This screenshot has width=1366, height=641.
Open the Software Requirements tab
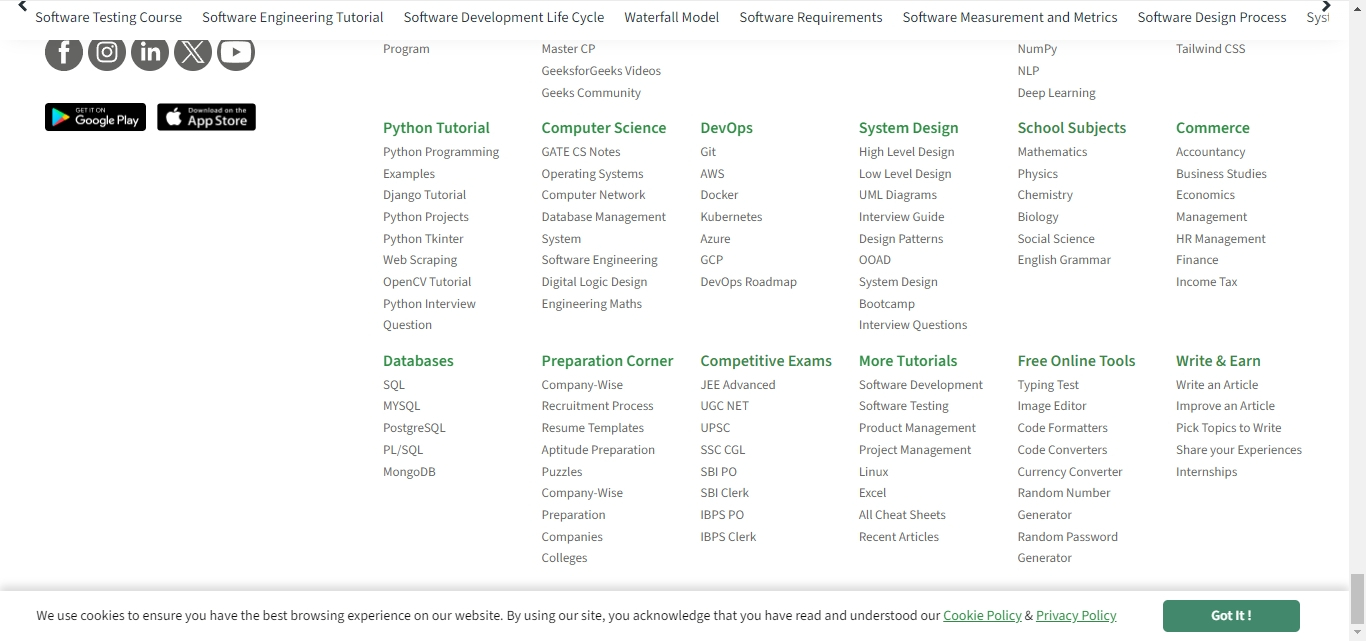[811, 17]
